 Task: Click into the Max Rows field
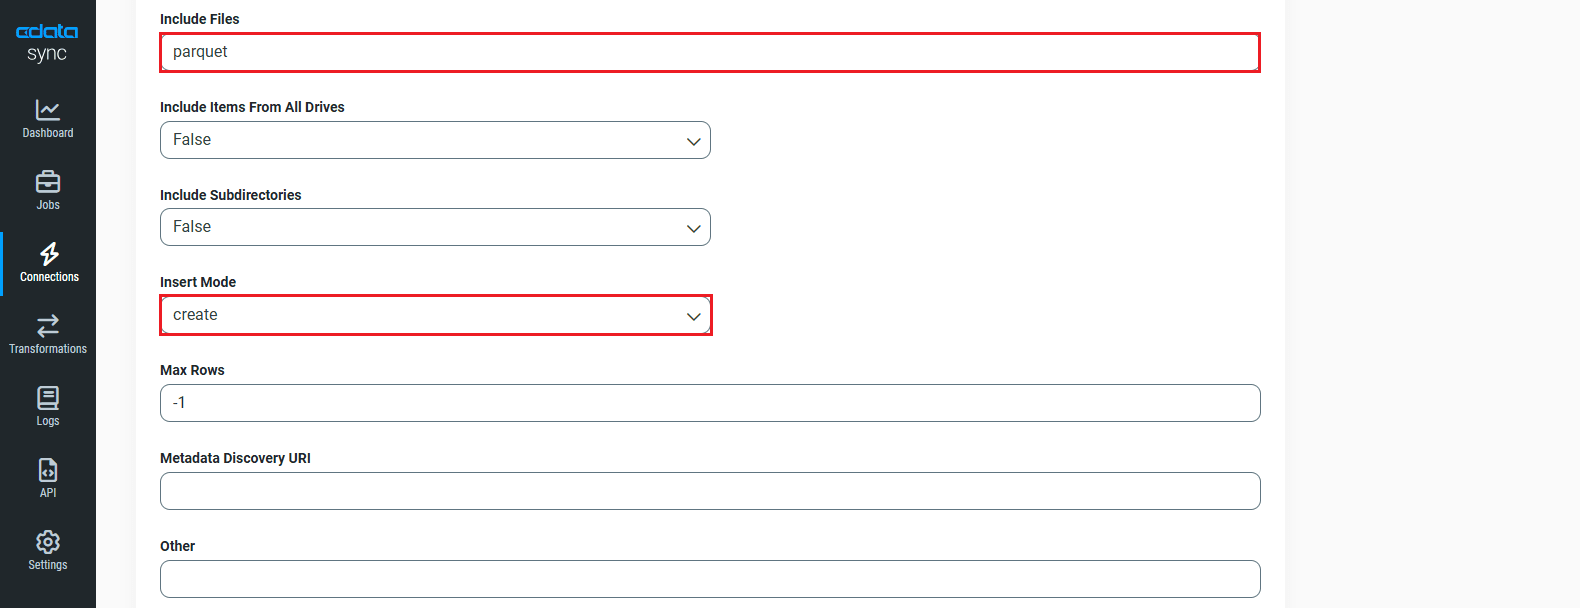709,403
